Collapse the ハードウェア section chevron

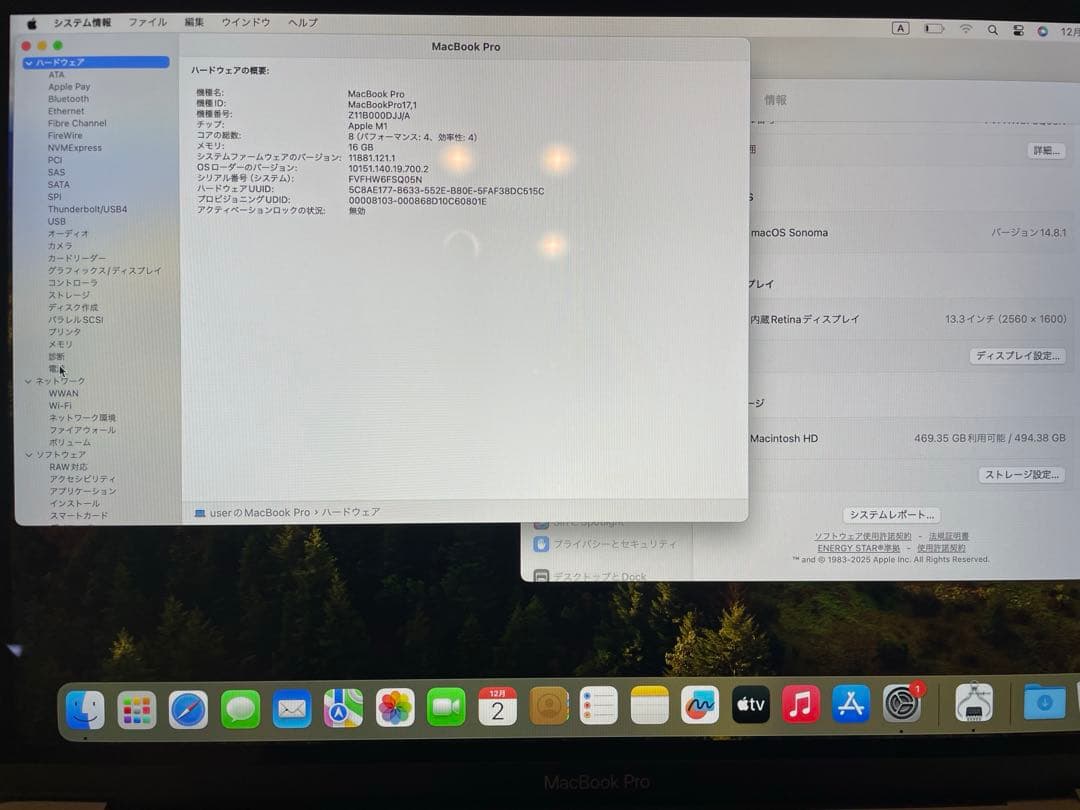(x=28, y=62)
